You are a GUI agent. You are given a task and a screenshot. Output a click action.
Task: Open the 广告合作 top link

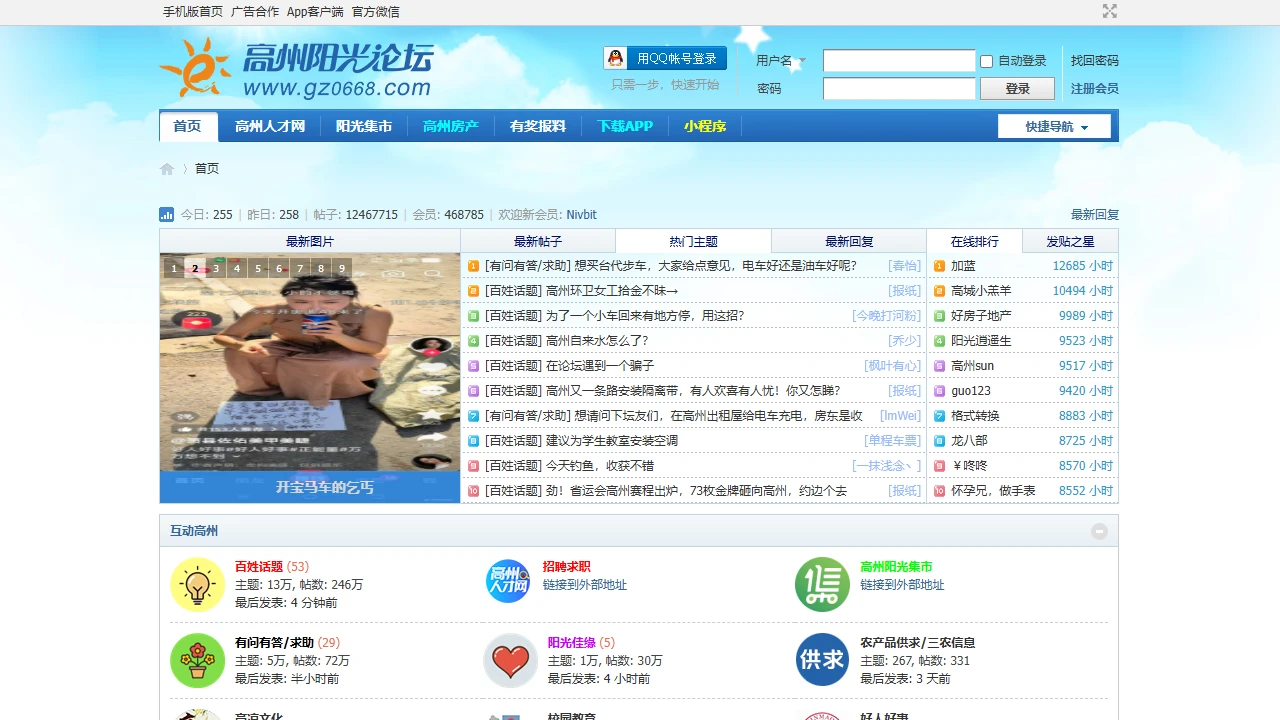(x=255, y=12)
